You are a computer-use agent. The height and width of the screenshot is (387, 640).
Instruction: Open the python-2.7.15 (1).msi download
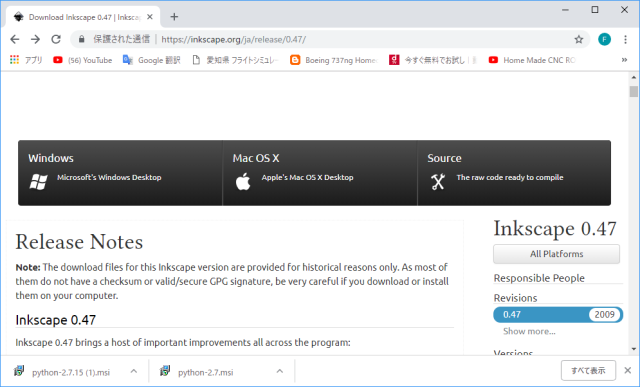tap(71, 372)
